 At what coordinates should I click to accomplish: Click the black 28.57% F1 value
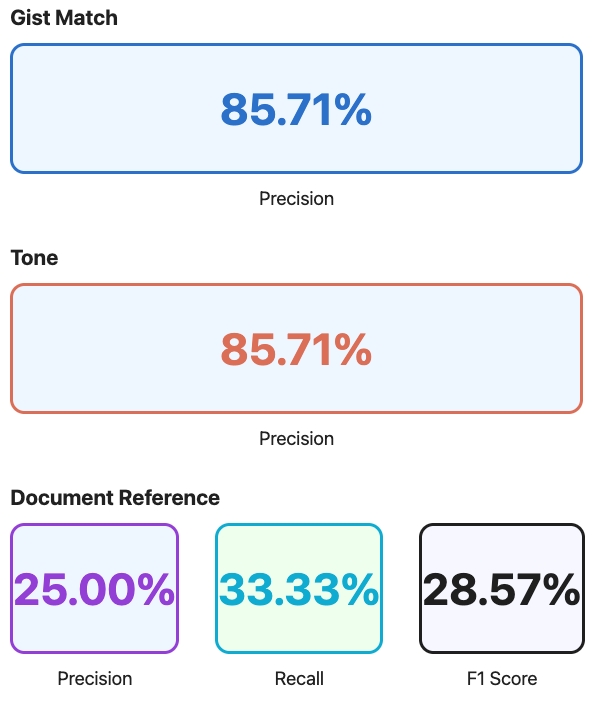point(501,590)
